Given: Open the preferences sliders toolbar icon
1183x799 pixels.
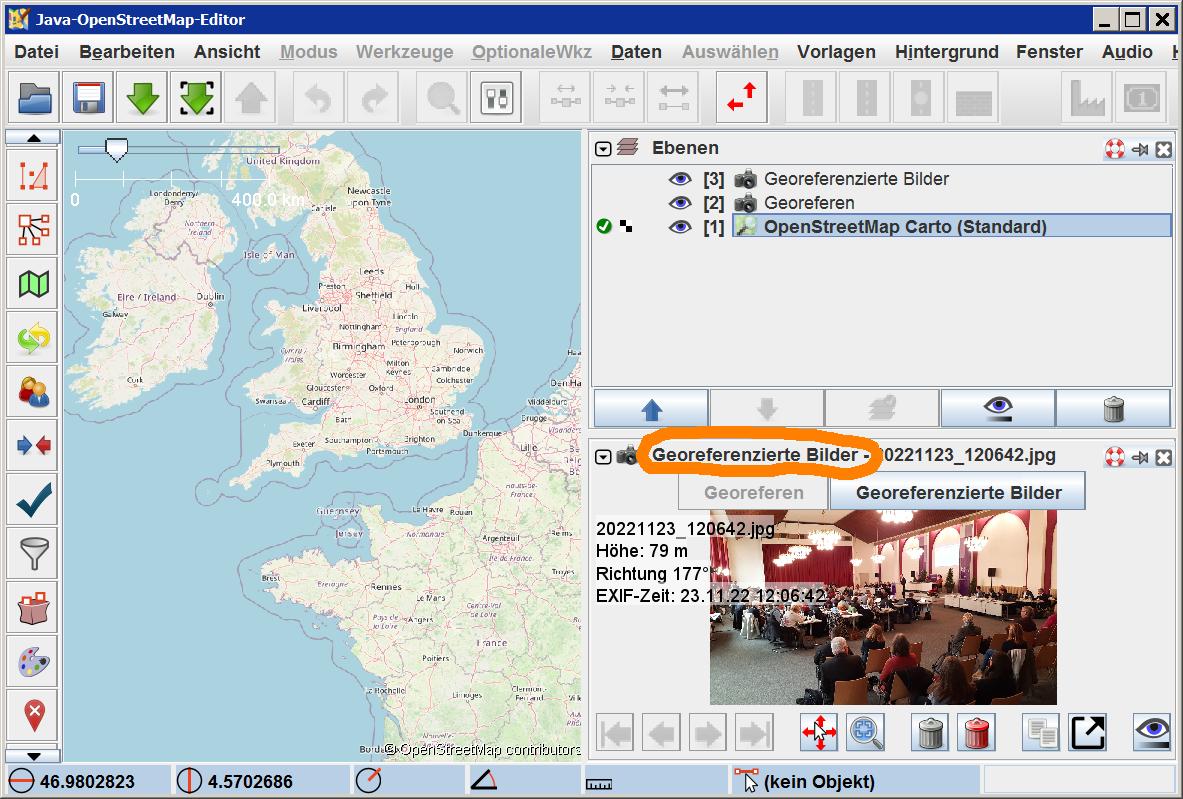Looking at the screenshot, I should tap(497, 98).
